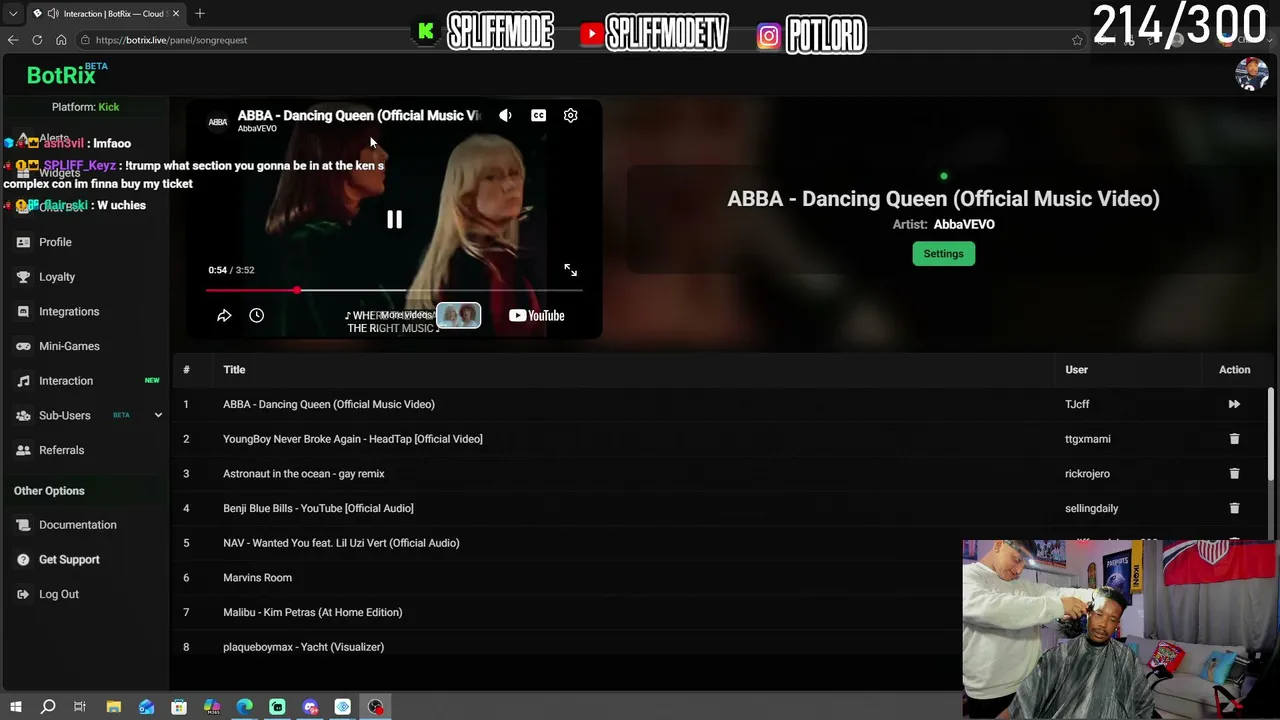Click the Get Support question icon

[x=23, y=560]
